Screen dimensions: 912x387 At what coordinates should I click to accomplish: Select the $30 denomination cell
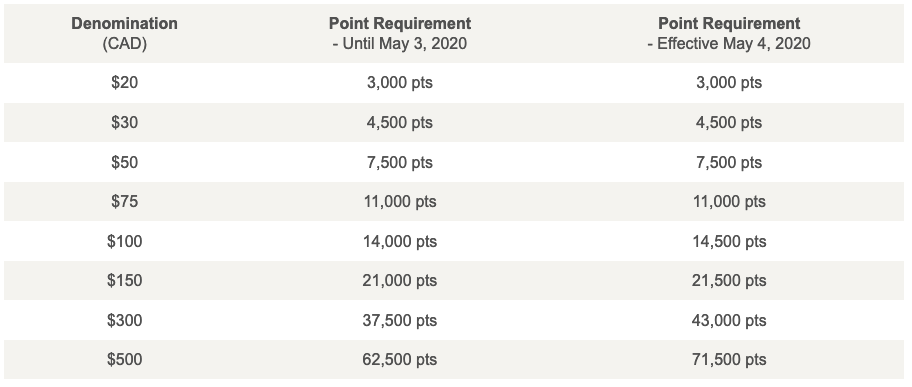point(124,122)
